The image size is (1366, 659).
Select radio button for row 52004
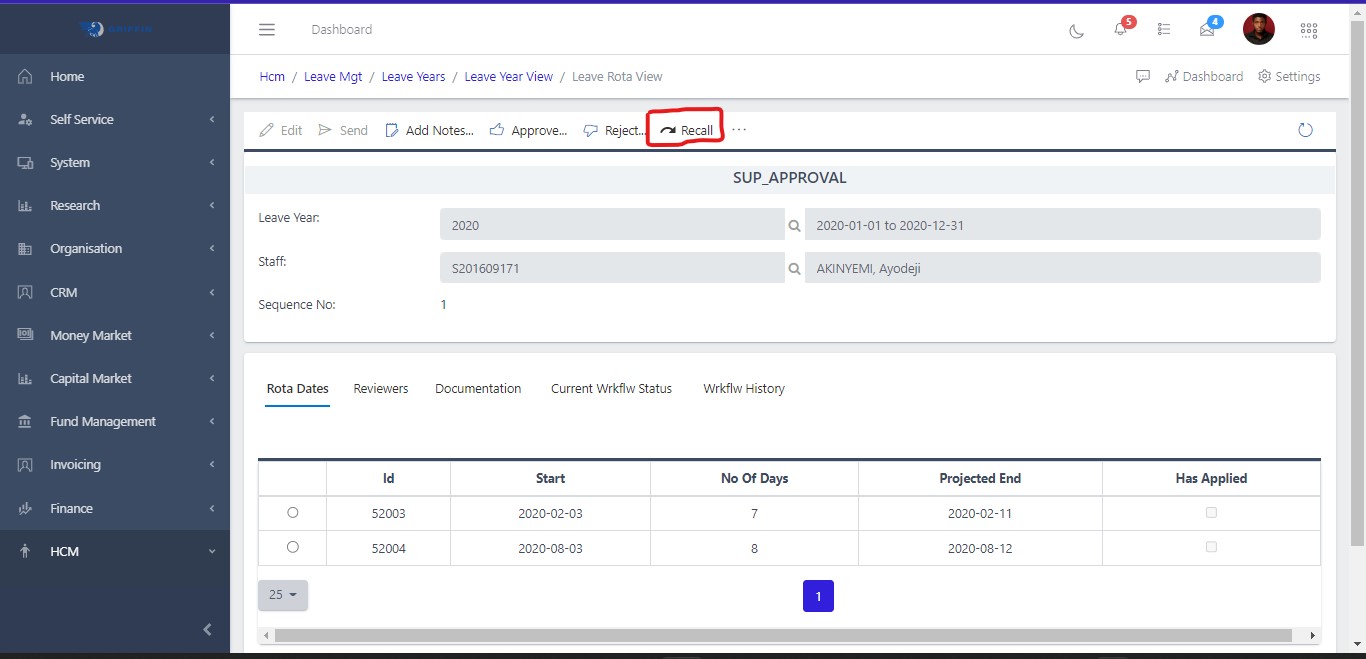(292, 547)
